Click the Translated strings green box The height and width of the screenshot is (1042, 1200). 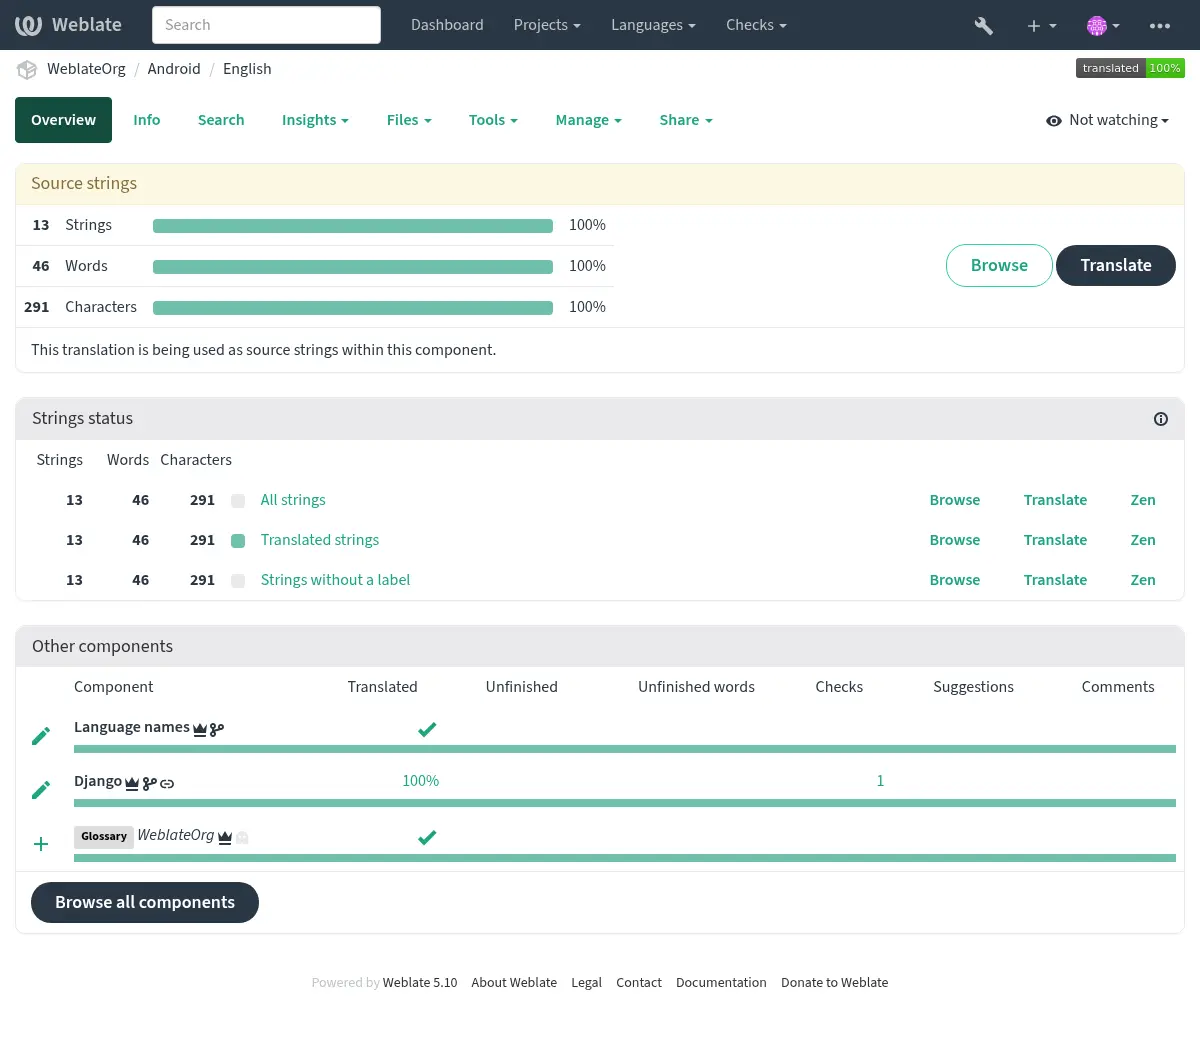tap(238, 541)
